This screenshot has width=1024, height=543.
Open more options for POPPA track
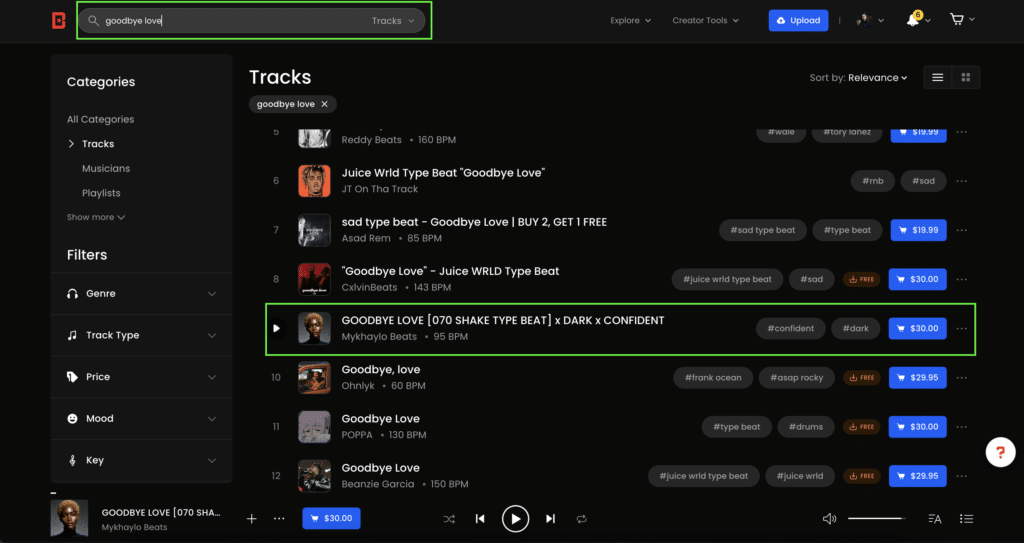[961, 427]
